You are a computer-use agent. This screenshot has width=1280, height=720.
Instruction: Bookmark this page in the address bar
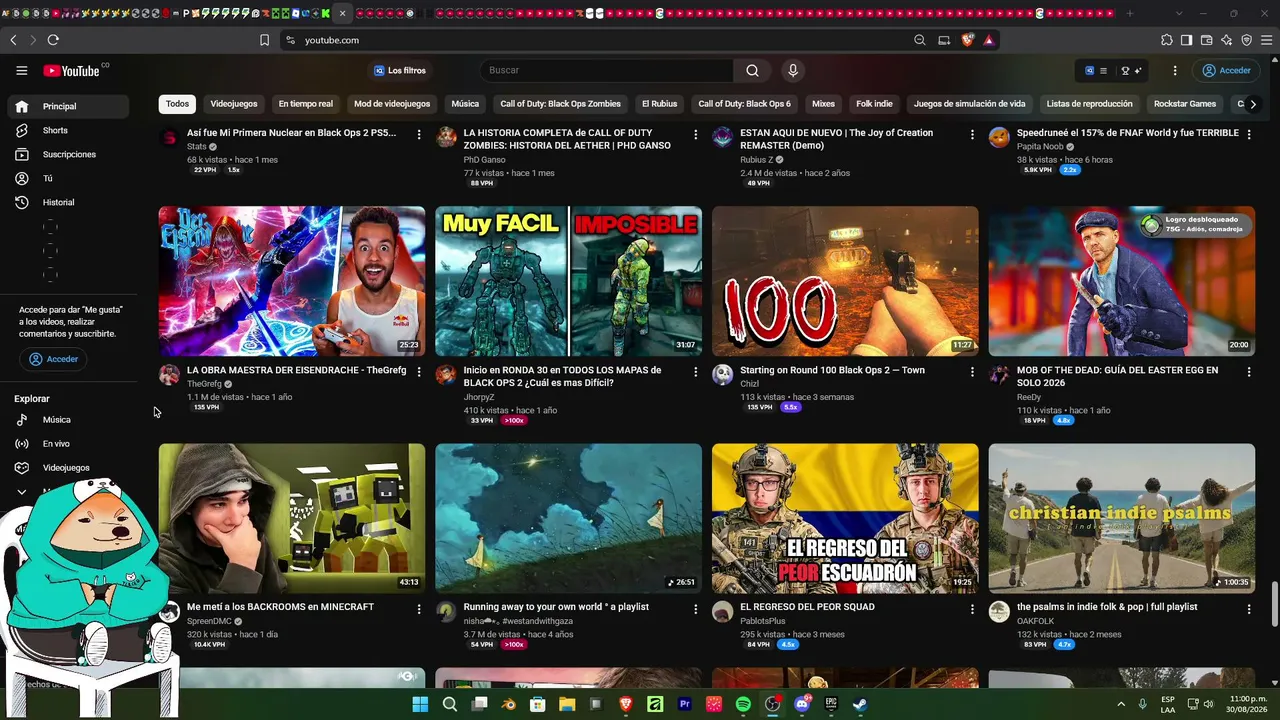pos(264,40)
